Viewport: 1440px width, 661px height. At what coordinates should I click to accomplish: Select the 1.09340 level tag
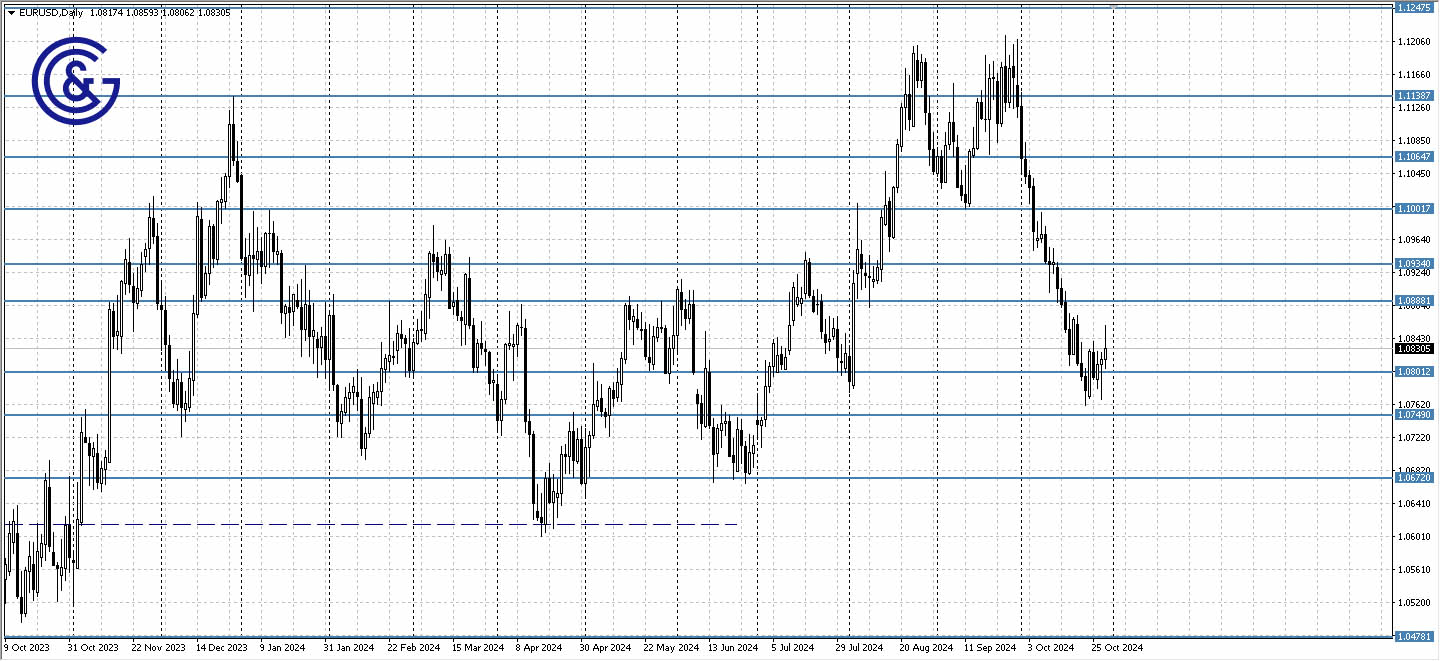point(1416,263)
